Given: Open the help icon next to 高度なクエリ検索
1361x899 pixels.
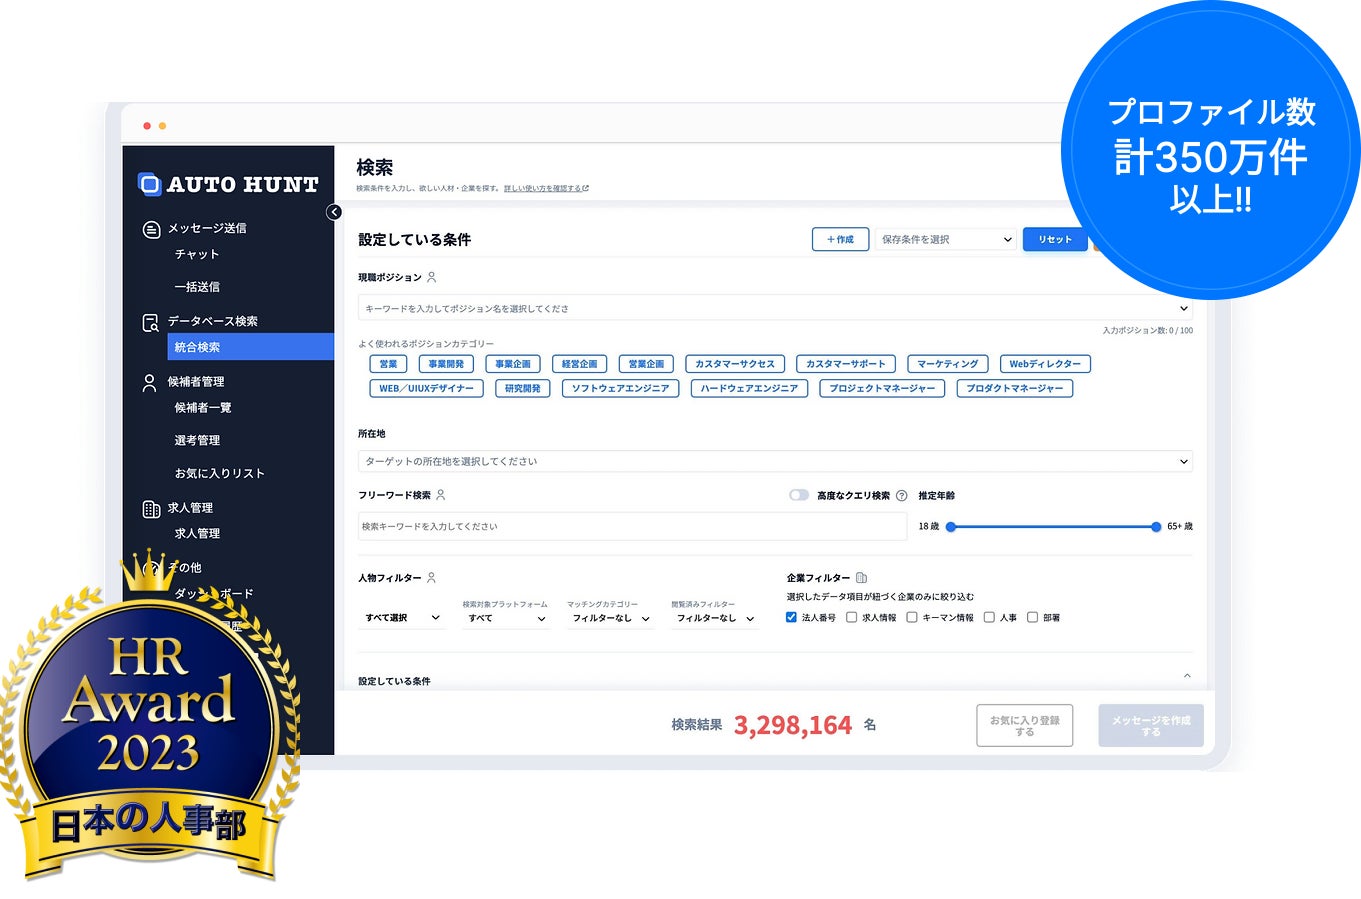Looking at the screenshot, I should (901, 496).
